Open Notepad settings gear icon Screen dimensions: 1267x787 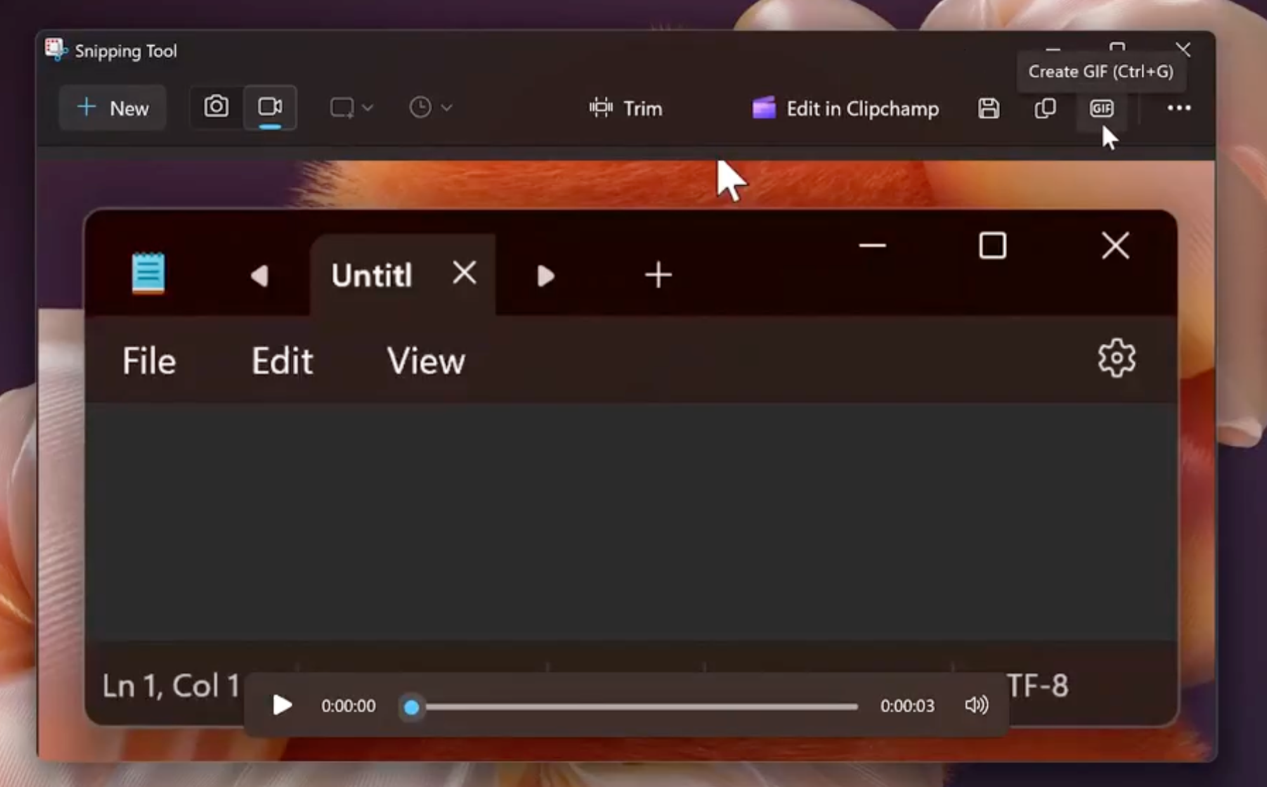pos(1116,358)
